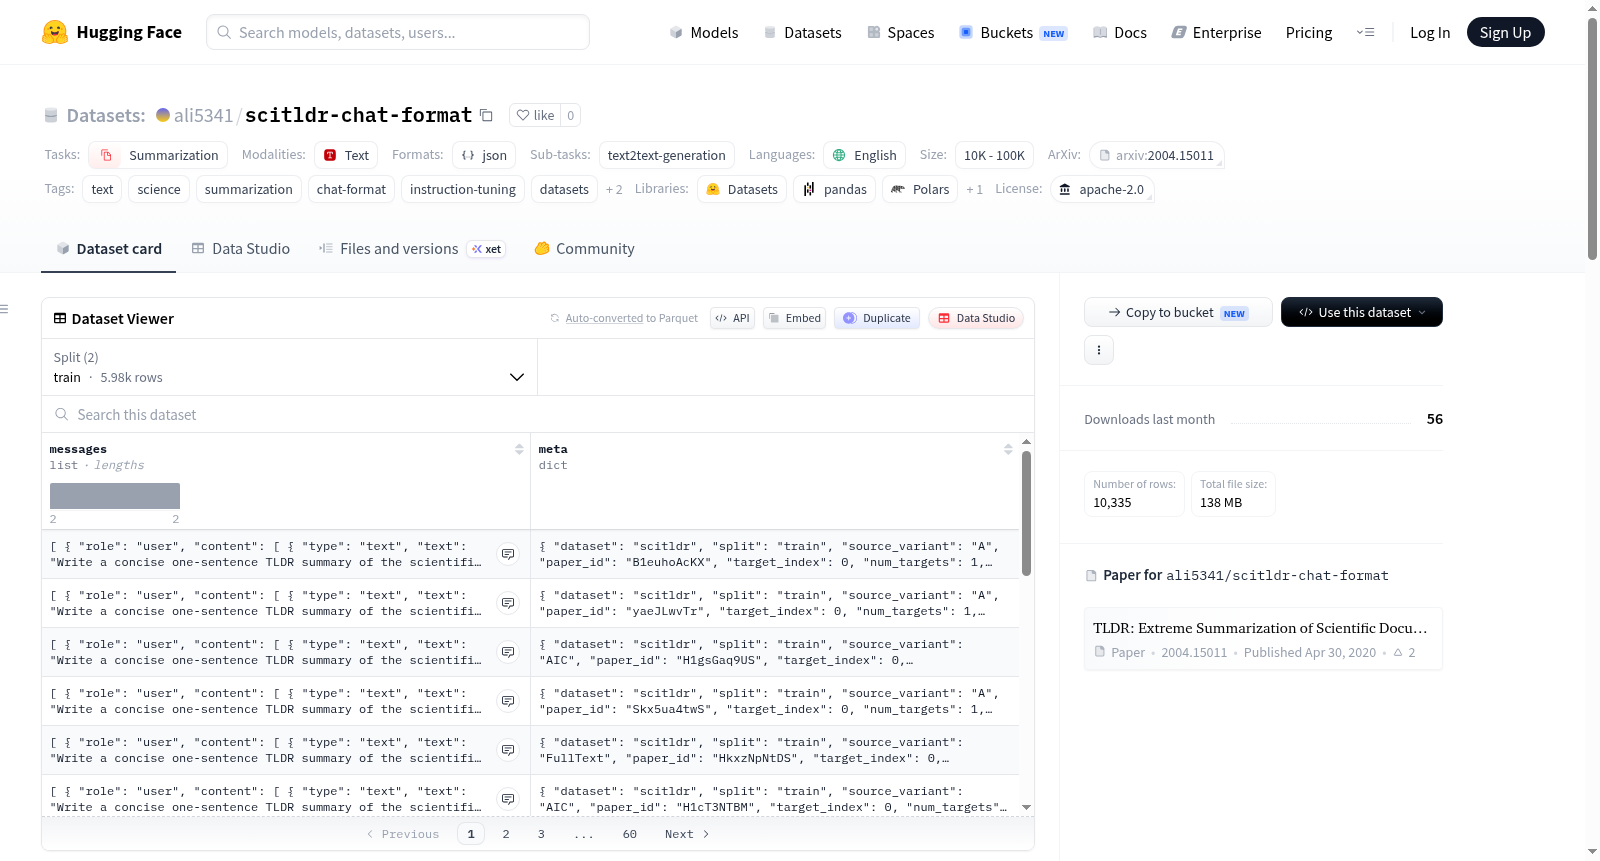1600x861 pixels.
Task: Show the +1 more libraries
Action: (x=974, y=189)
